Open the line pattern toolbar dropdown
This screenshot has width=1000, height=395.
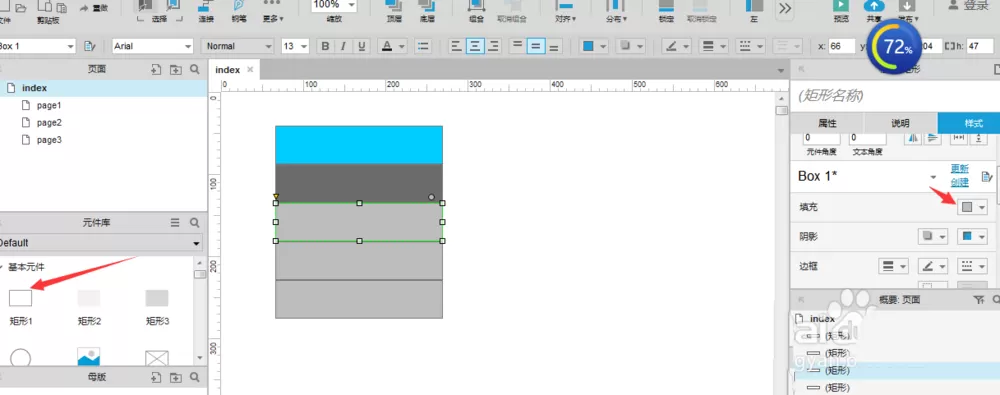point(750,46)
